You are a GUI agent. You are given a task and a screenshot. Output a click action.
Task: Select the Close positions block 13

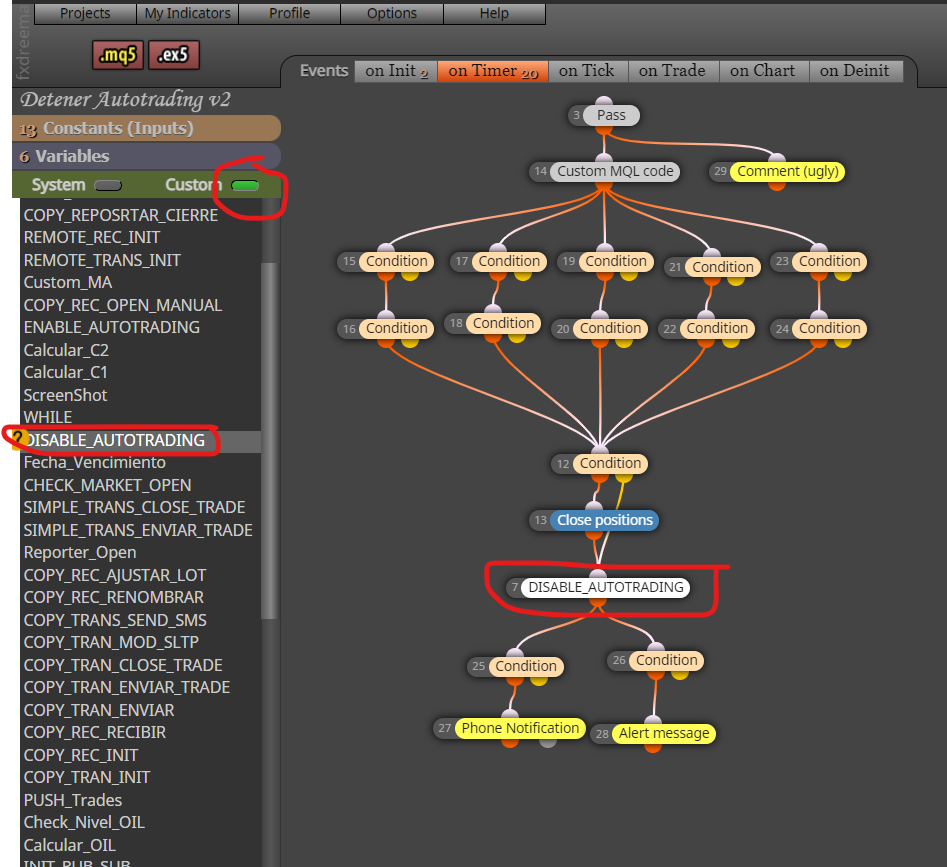click(605, 520)
